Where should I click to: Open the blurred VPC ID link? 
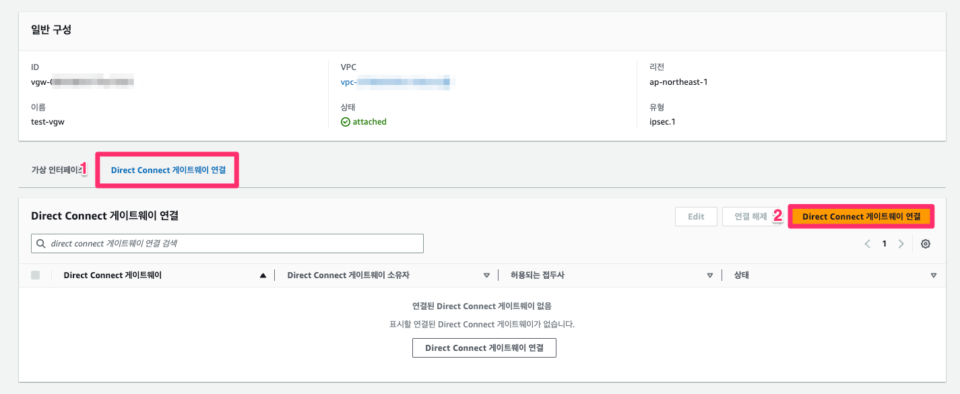(395, 81)
